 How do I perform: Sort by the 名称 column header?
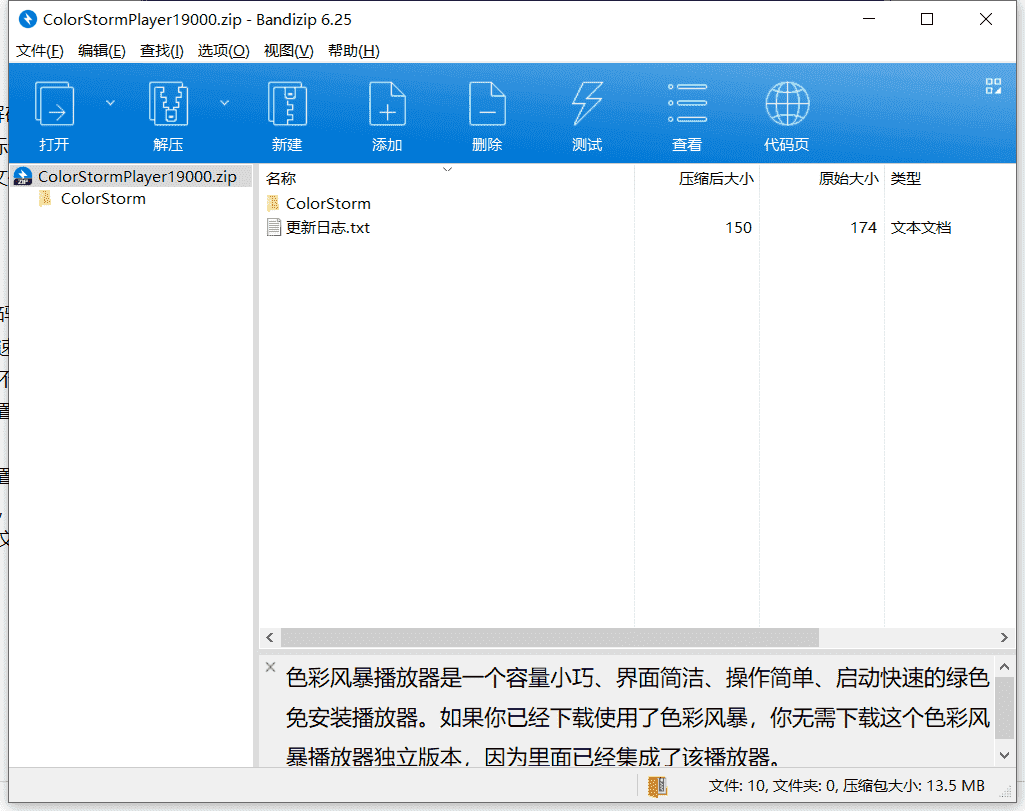click(x=281, y=178)
